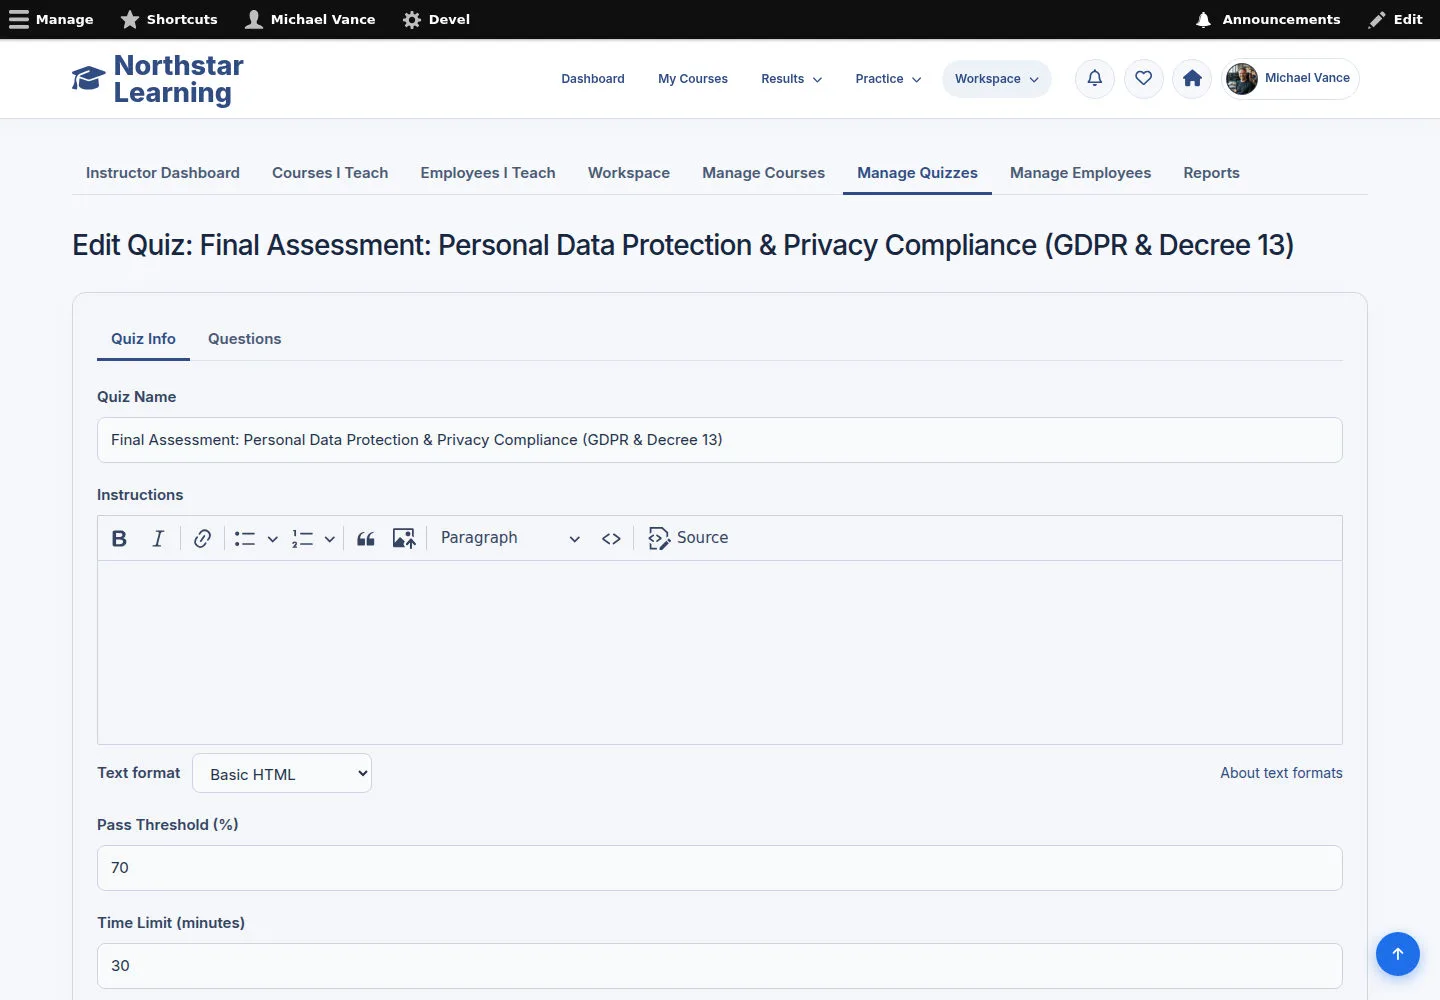Screen dimensions: 1440x1000
Task: Click into the Pass Threshold percentage field
Action: [x=720, y=868]
